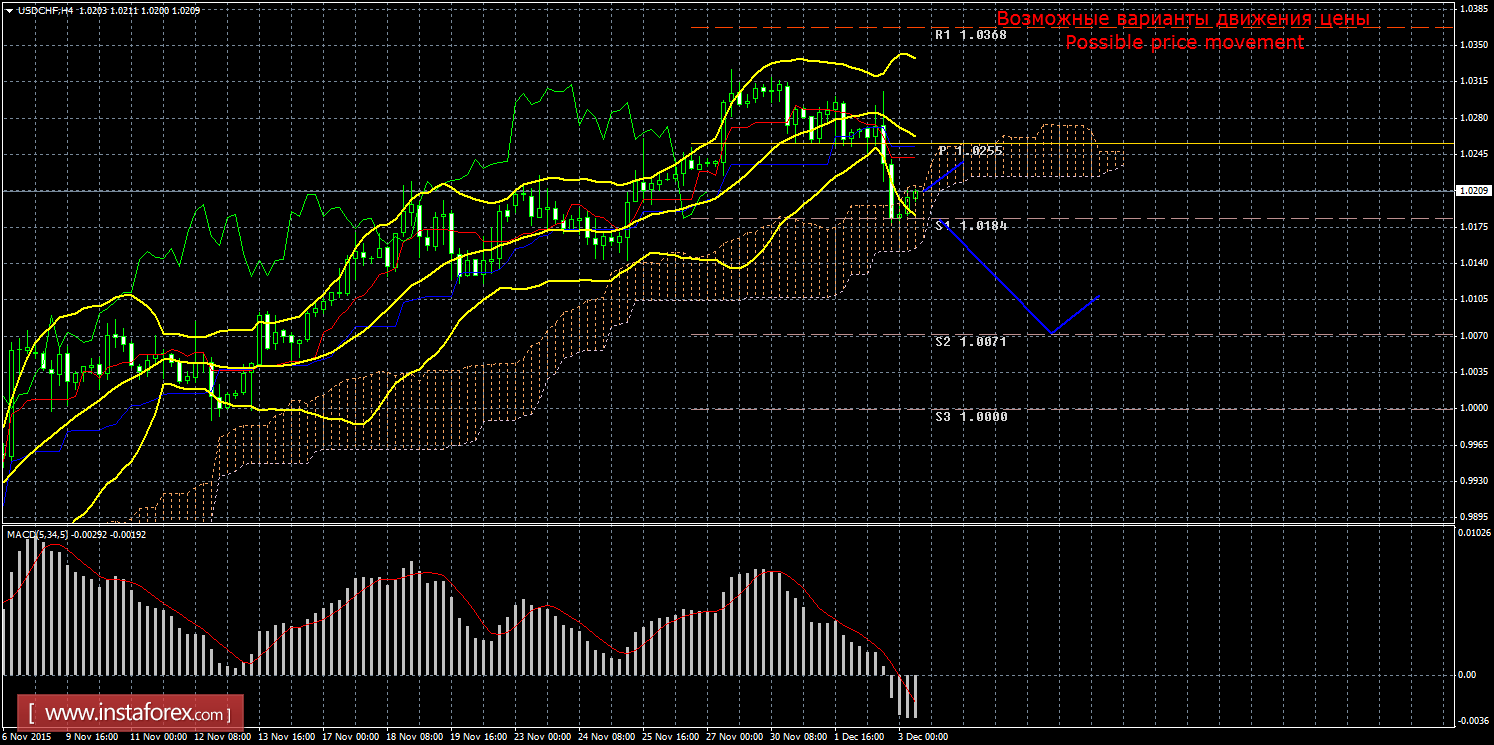Screen dimensions: 1494x745
Task: Click the 0.00 MACD scale value
Action: [x=1467, y=675]
